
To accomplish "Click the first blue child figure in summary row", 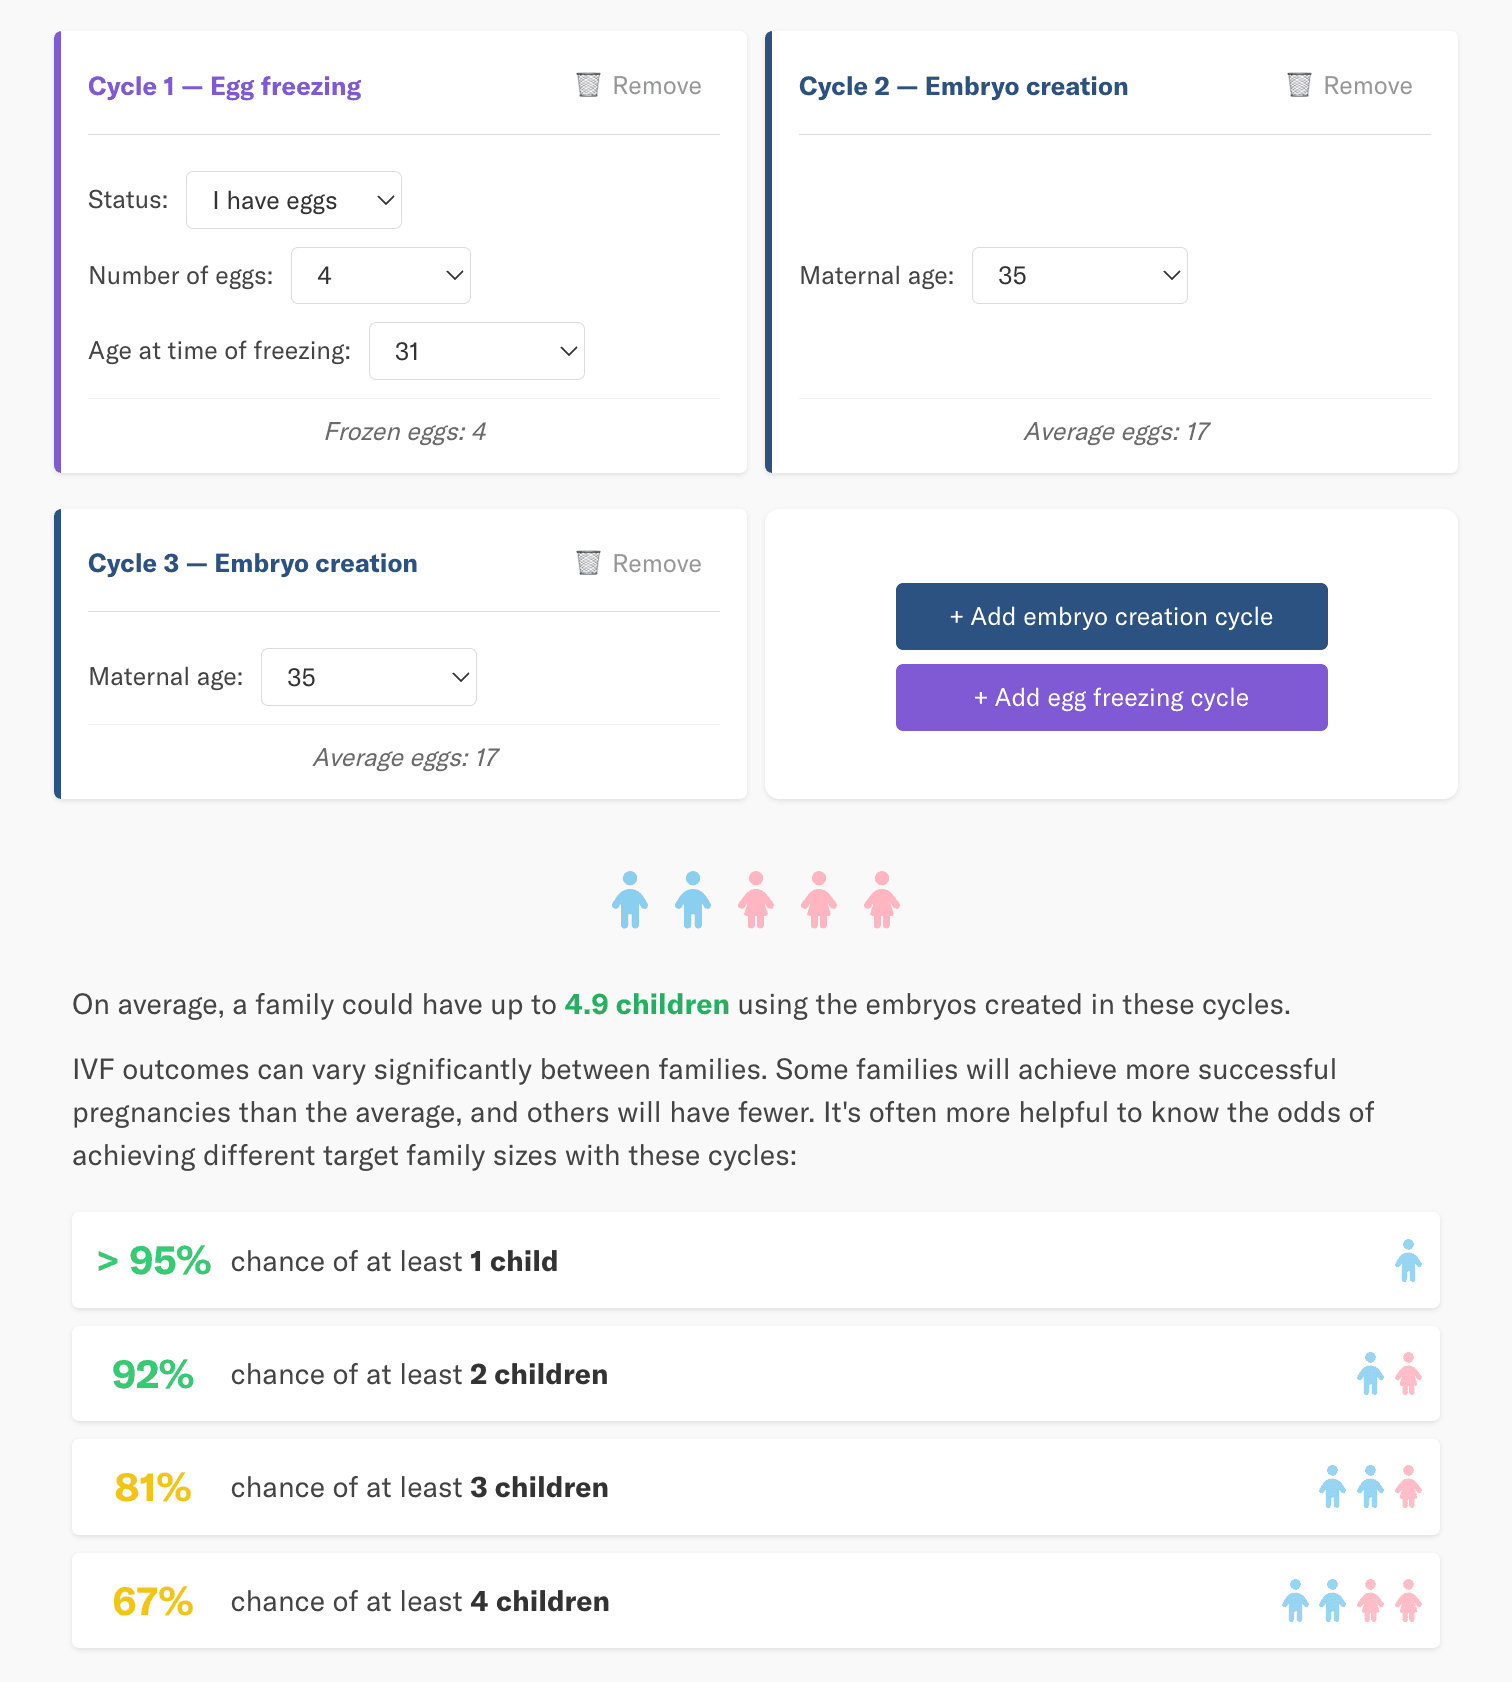I will pos(630,900).
